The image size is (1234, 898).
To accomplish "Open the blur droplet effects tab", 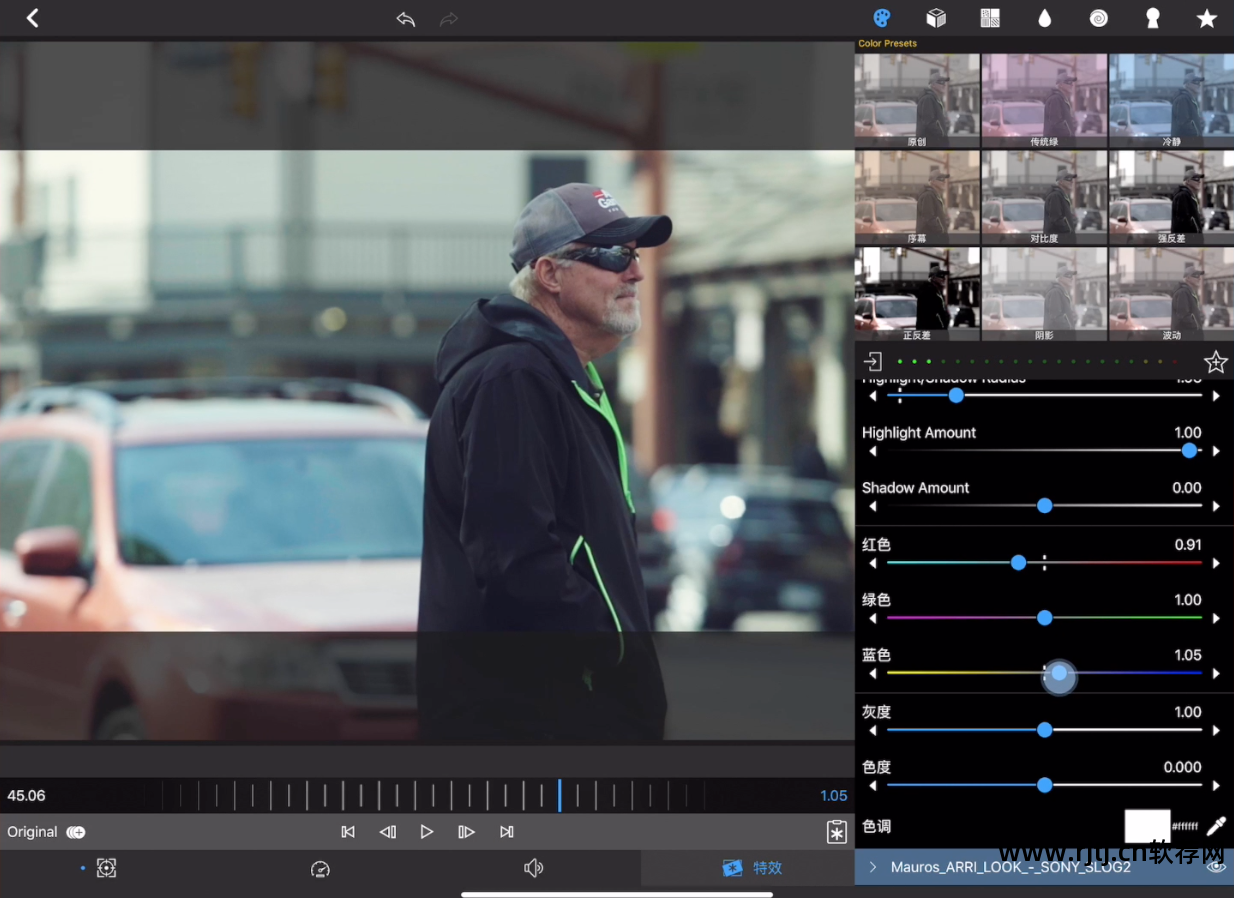I will [1044, 18].
